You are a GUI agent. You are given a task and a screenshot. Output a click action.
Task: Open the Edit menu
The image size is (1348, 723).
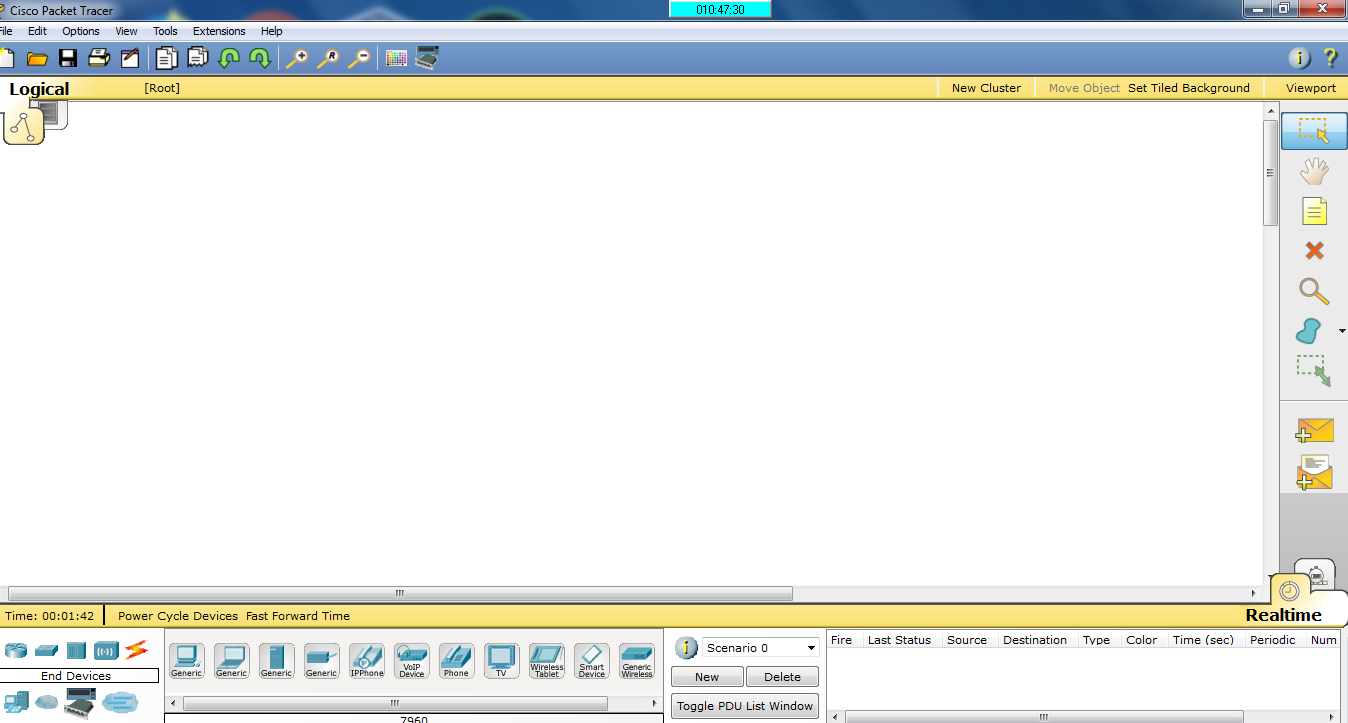click(37, 31)
